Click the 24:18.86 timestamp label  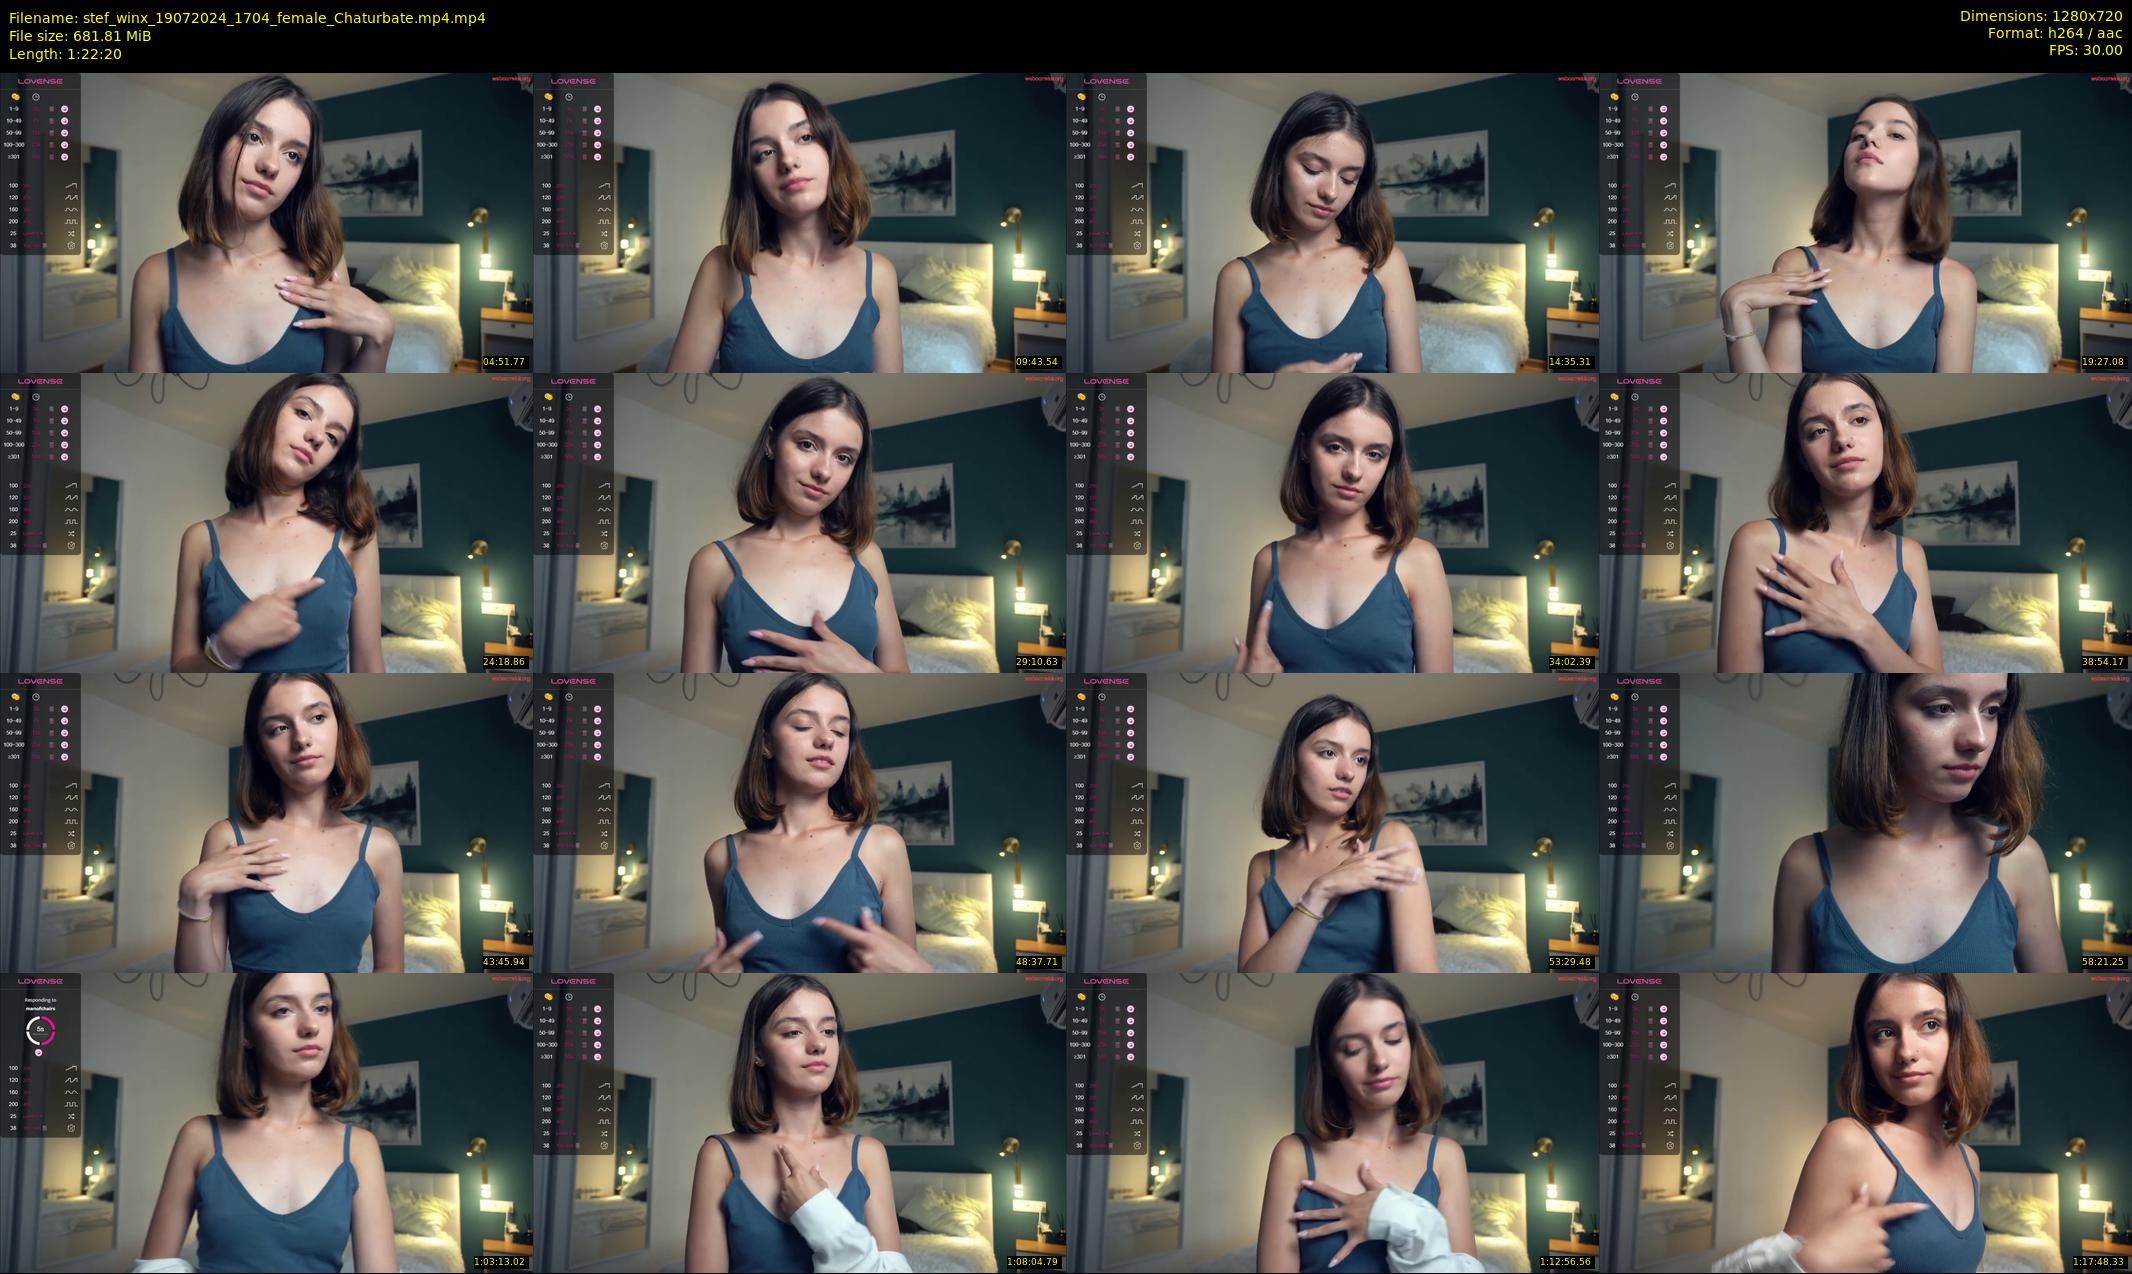pos(504,662)
